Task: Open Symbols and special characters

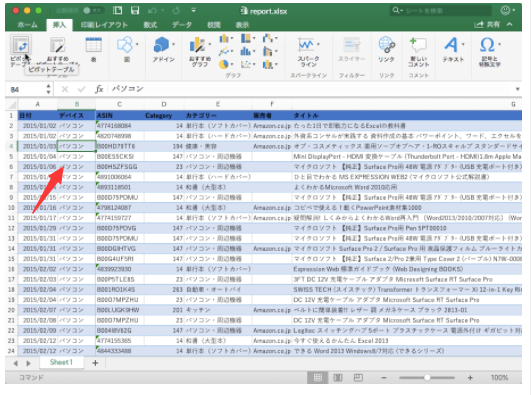Action: coord(489,51)
